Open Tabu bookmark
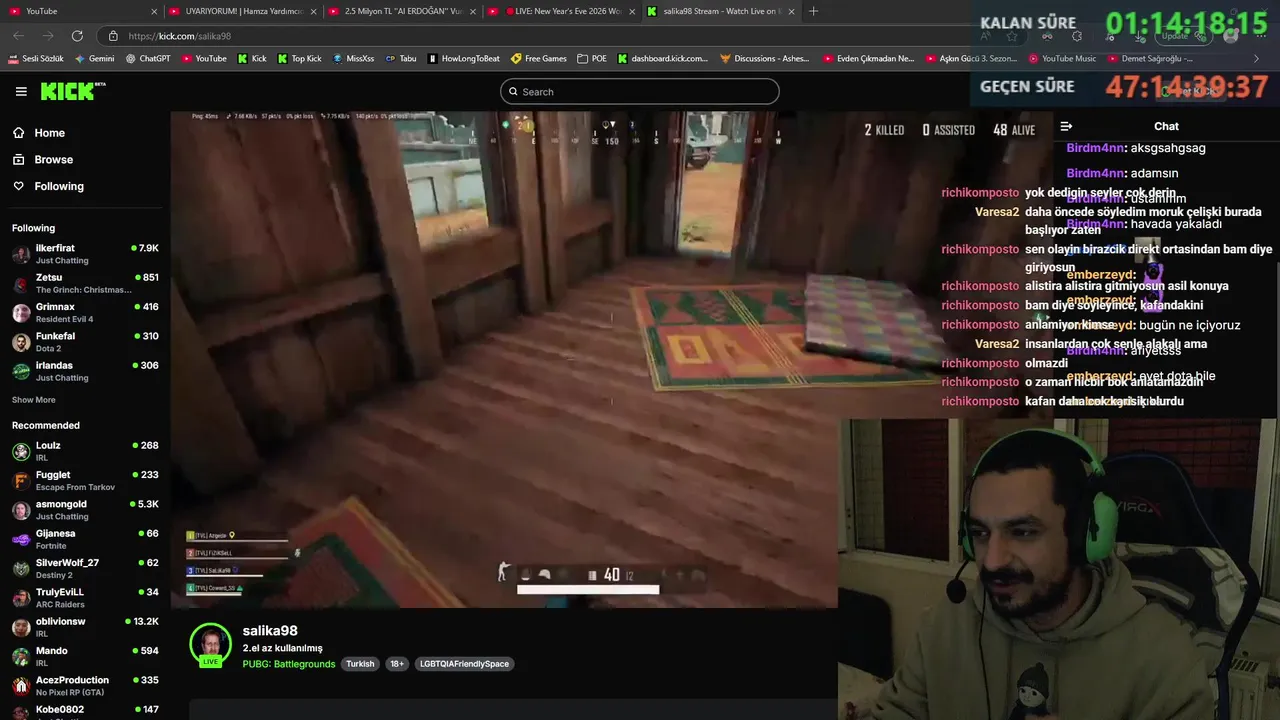 (x=401, y=59)
